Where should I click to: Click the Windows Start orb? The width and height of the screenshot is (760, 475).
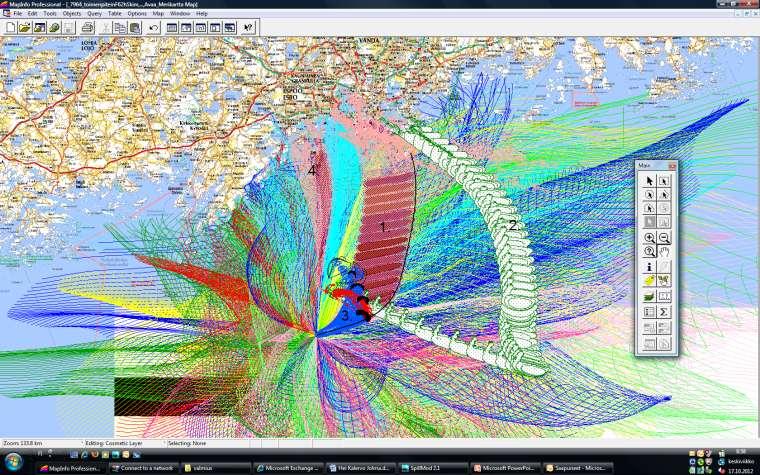click(x=13, y=461)
